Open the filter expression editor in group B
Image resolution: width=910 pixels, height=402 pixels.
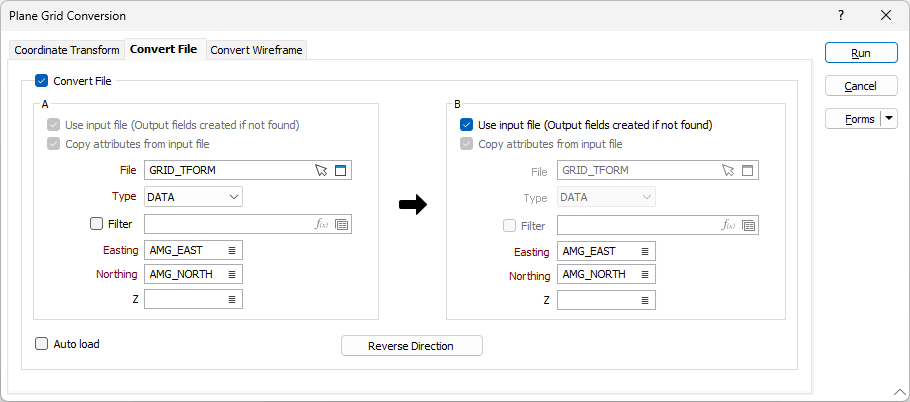[x=729, y=226]
